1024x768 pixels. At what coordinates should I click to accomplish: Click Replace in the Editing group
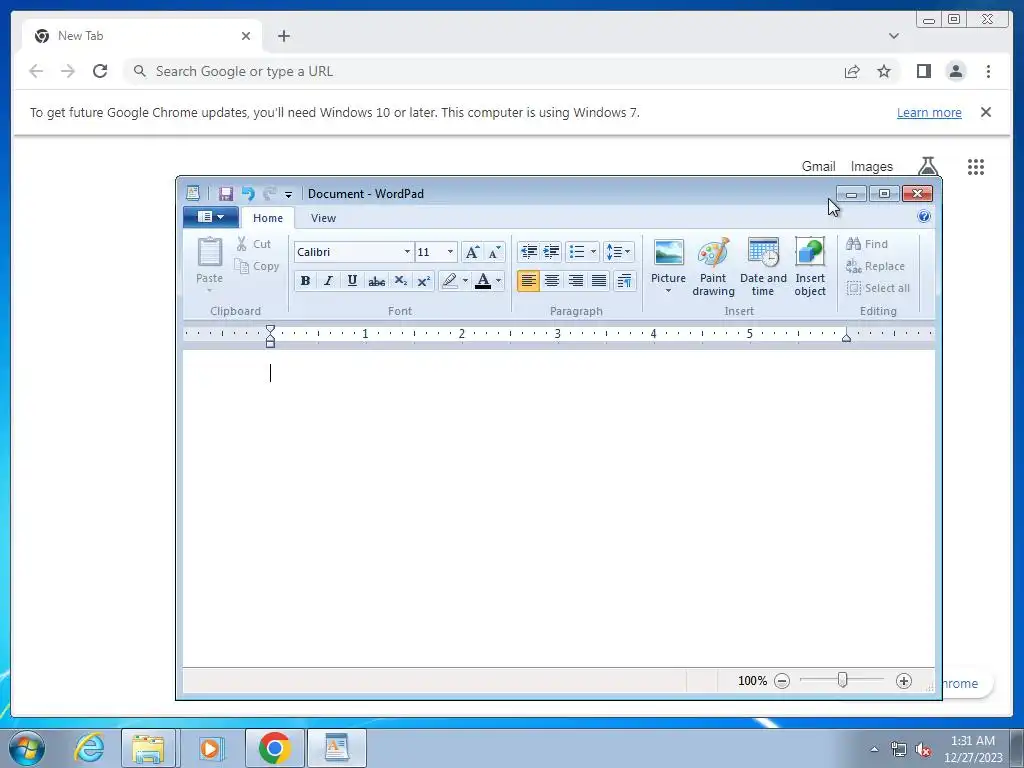875,266
